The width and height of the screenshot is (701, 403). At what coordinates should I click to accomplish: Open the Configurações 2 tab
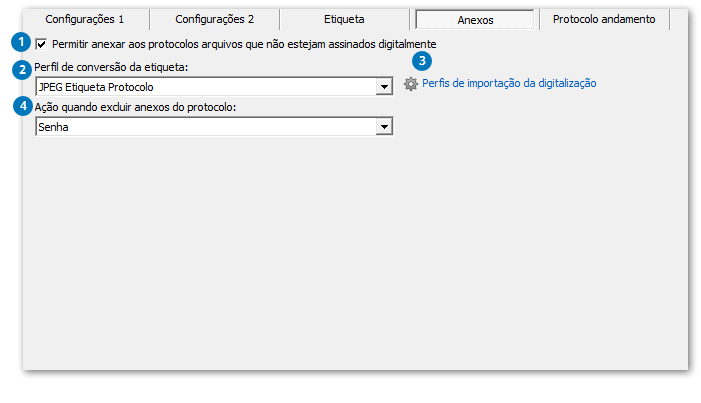(x=214, y=19)
